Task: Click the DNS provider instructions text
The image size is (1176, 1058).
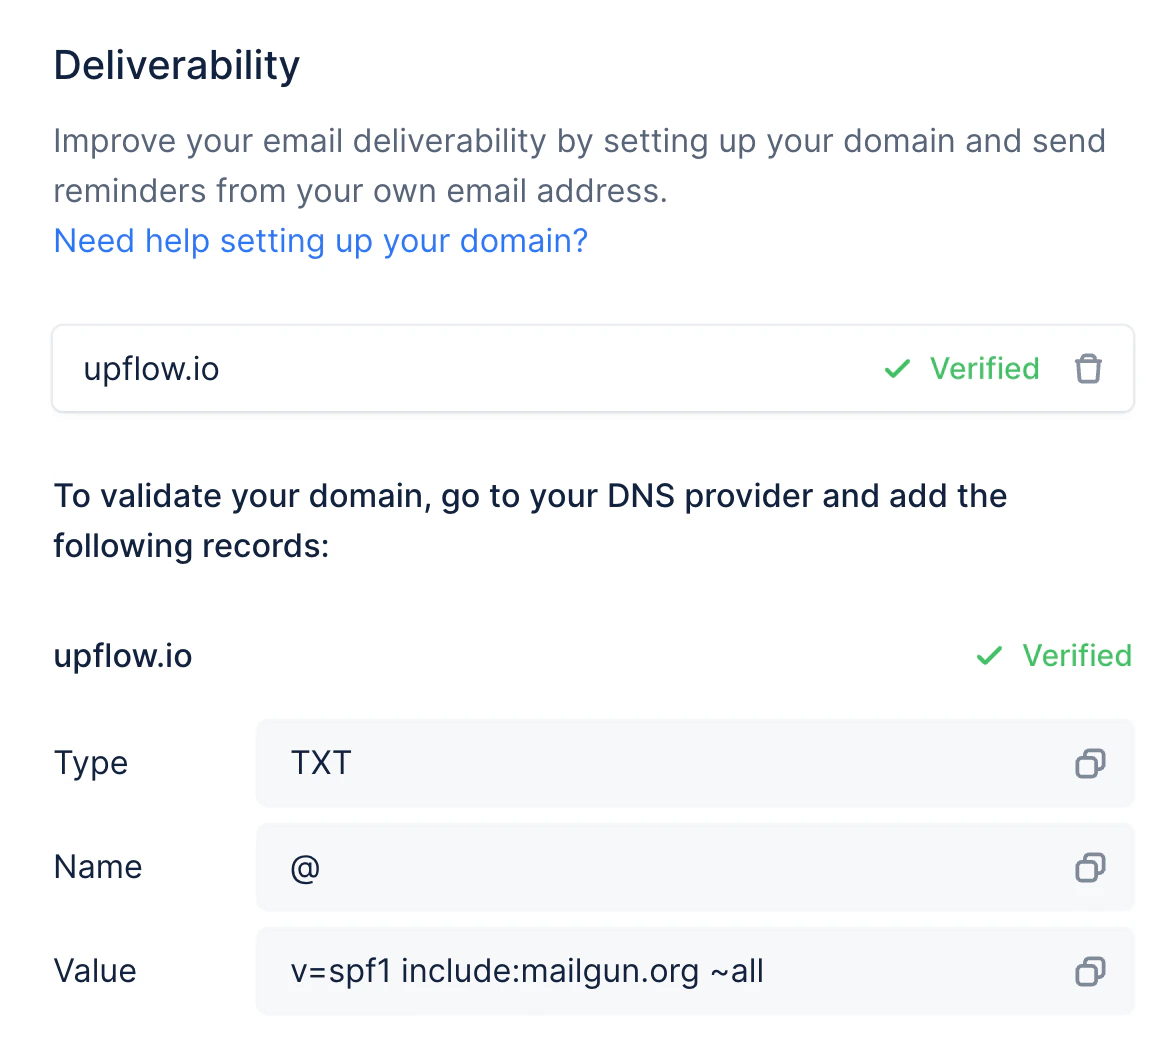Action: [530, 521]
